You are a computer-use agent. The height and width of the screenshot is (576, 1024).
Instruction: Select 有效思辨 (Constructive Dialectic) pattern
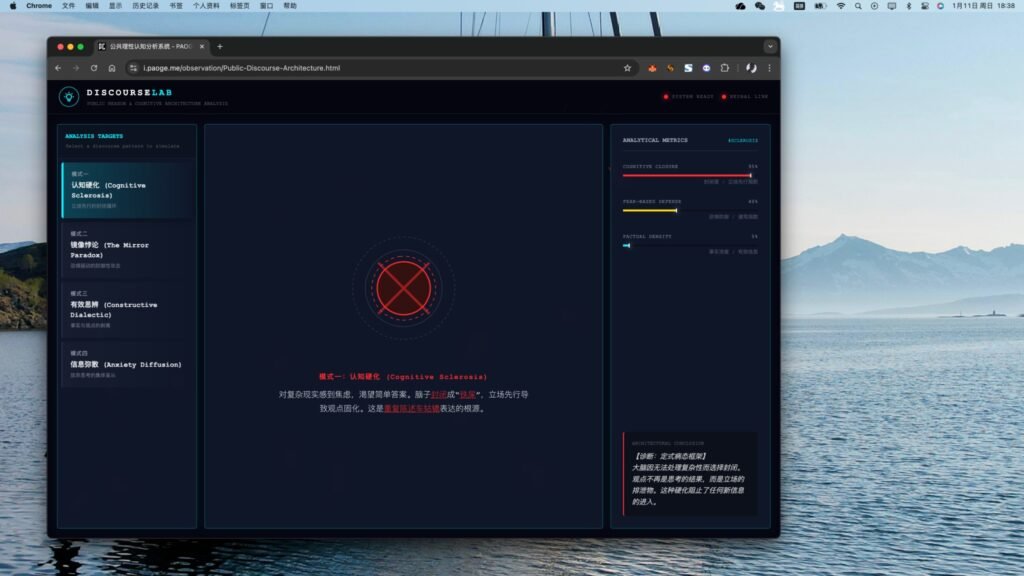pos(127,309)
